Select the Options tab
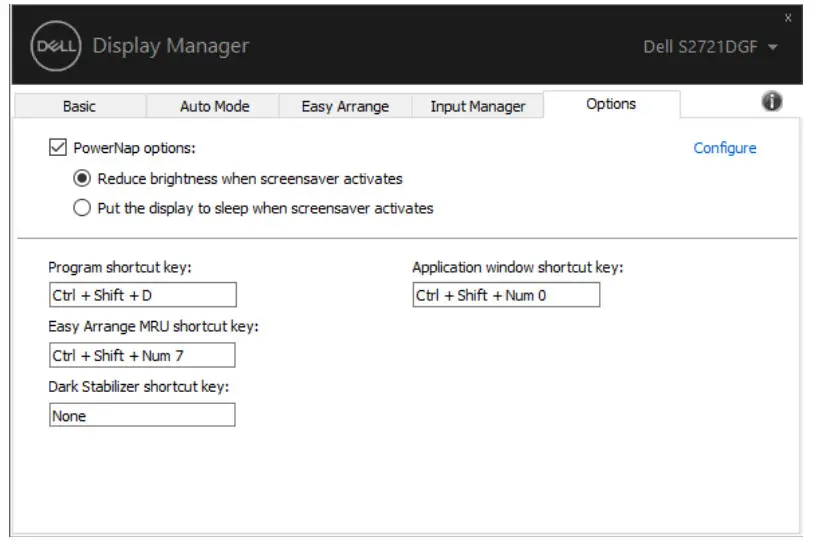 [x=611, y=104]
